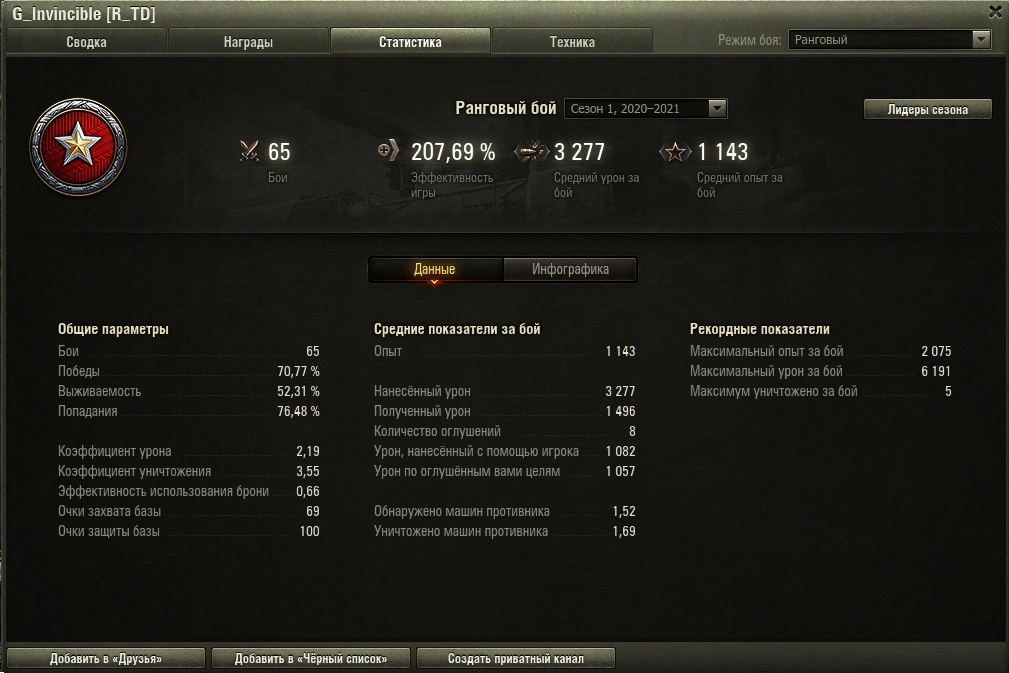This screenshot has height=673, width=1009.
Task: Switch to the Инфографика view
Action: [x=570, y=269]
